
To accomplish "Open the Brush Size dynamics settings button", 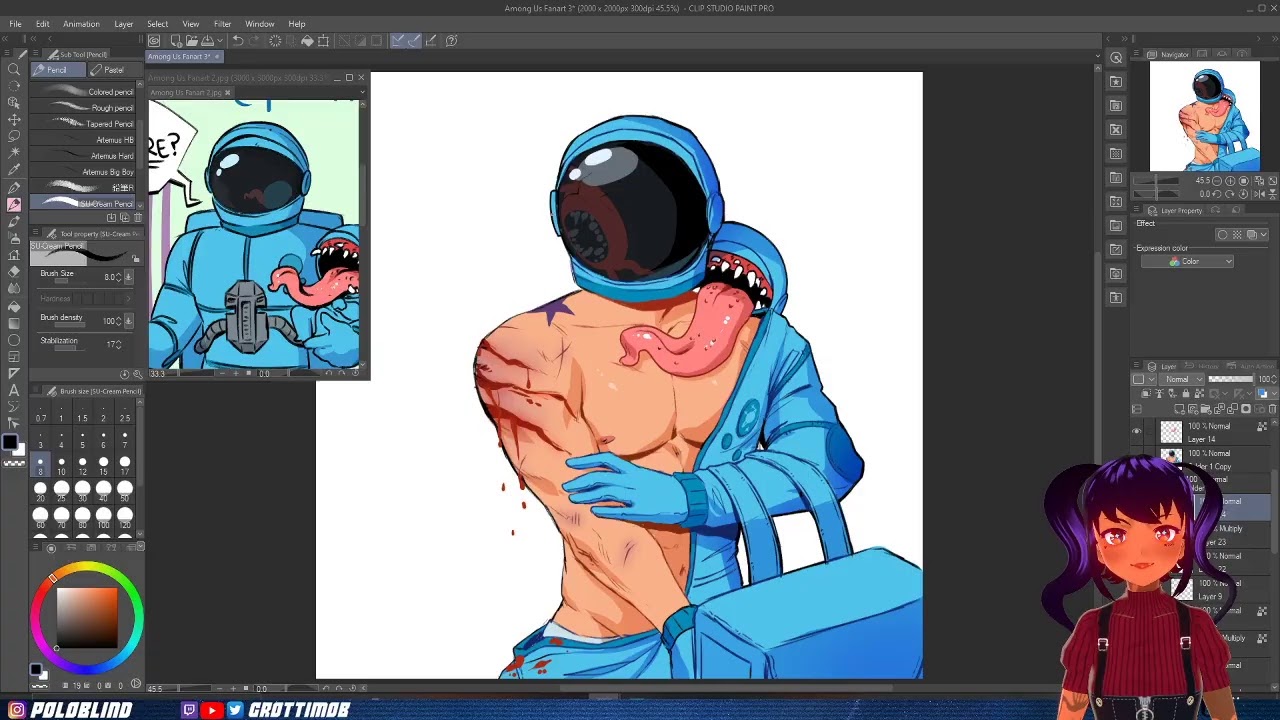I will point(128,277).
